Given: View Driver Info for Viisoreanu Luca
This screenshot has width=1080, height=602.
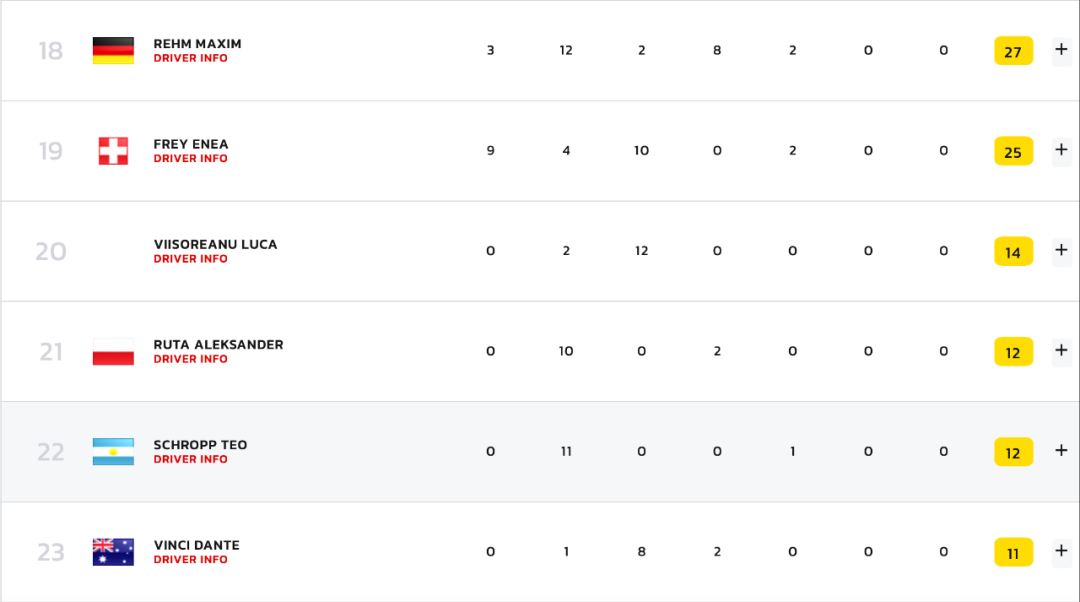Looking at the screenshot, I should click(190, 259).
